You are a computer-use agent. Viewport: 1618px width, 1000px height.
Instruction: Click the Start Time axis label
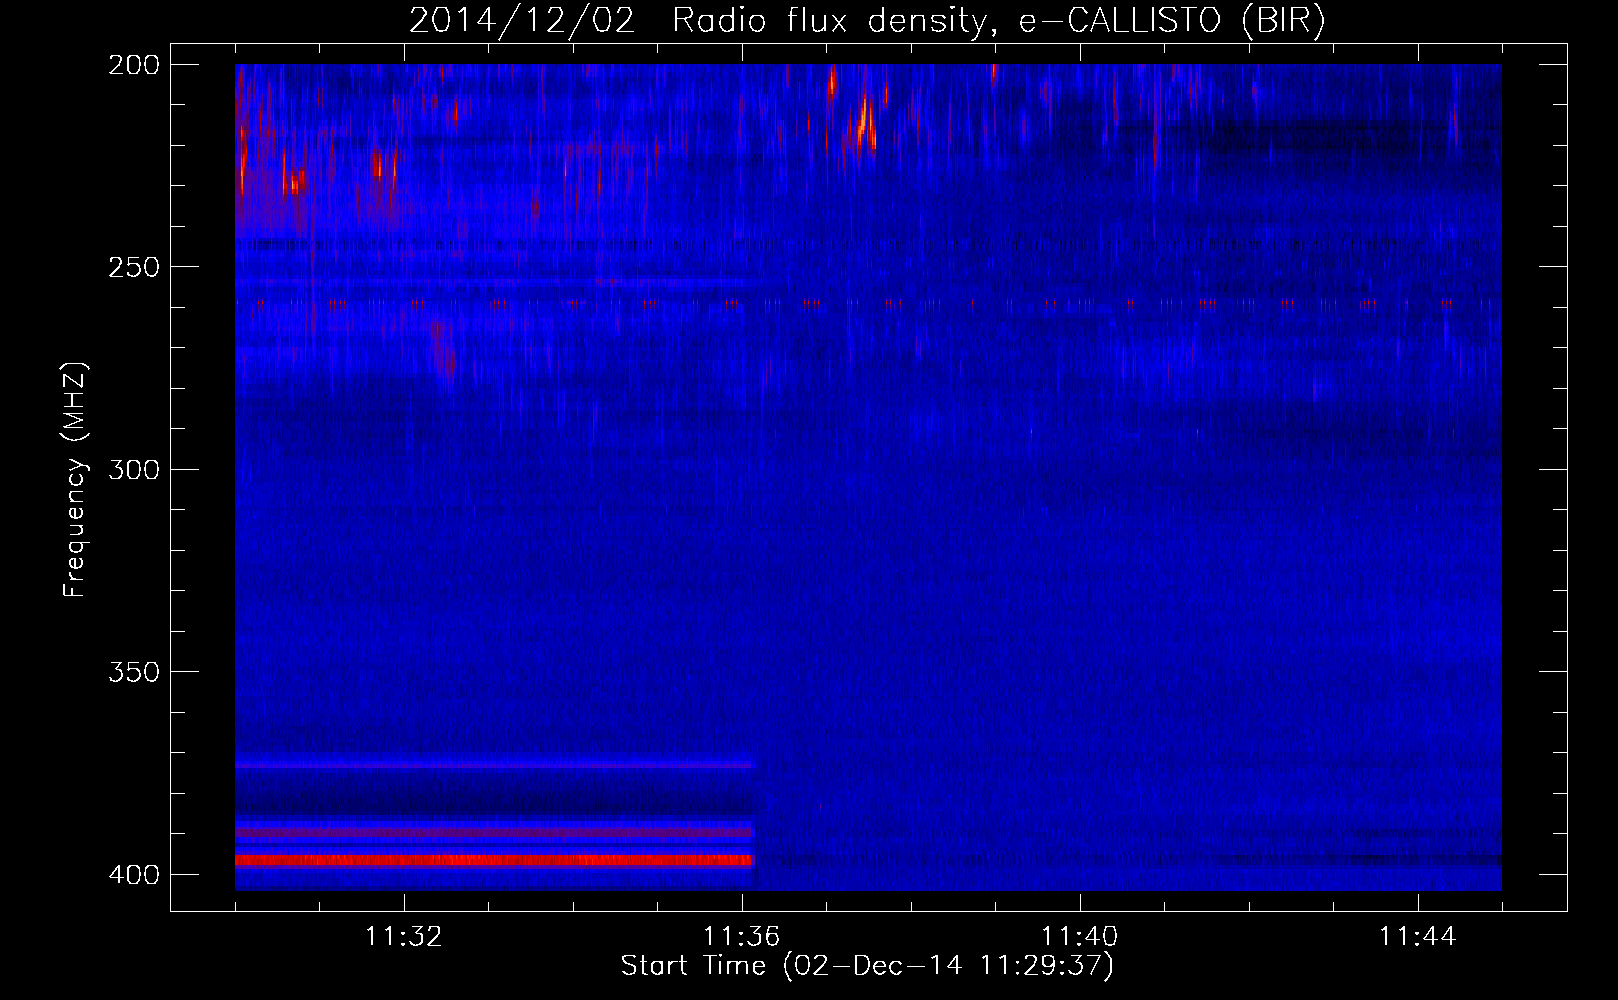[867, 966]
